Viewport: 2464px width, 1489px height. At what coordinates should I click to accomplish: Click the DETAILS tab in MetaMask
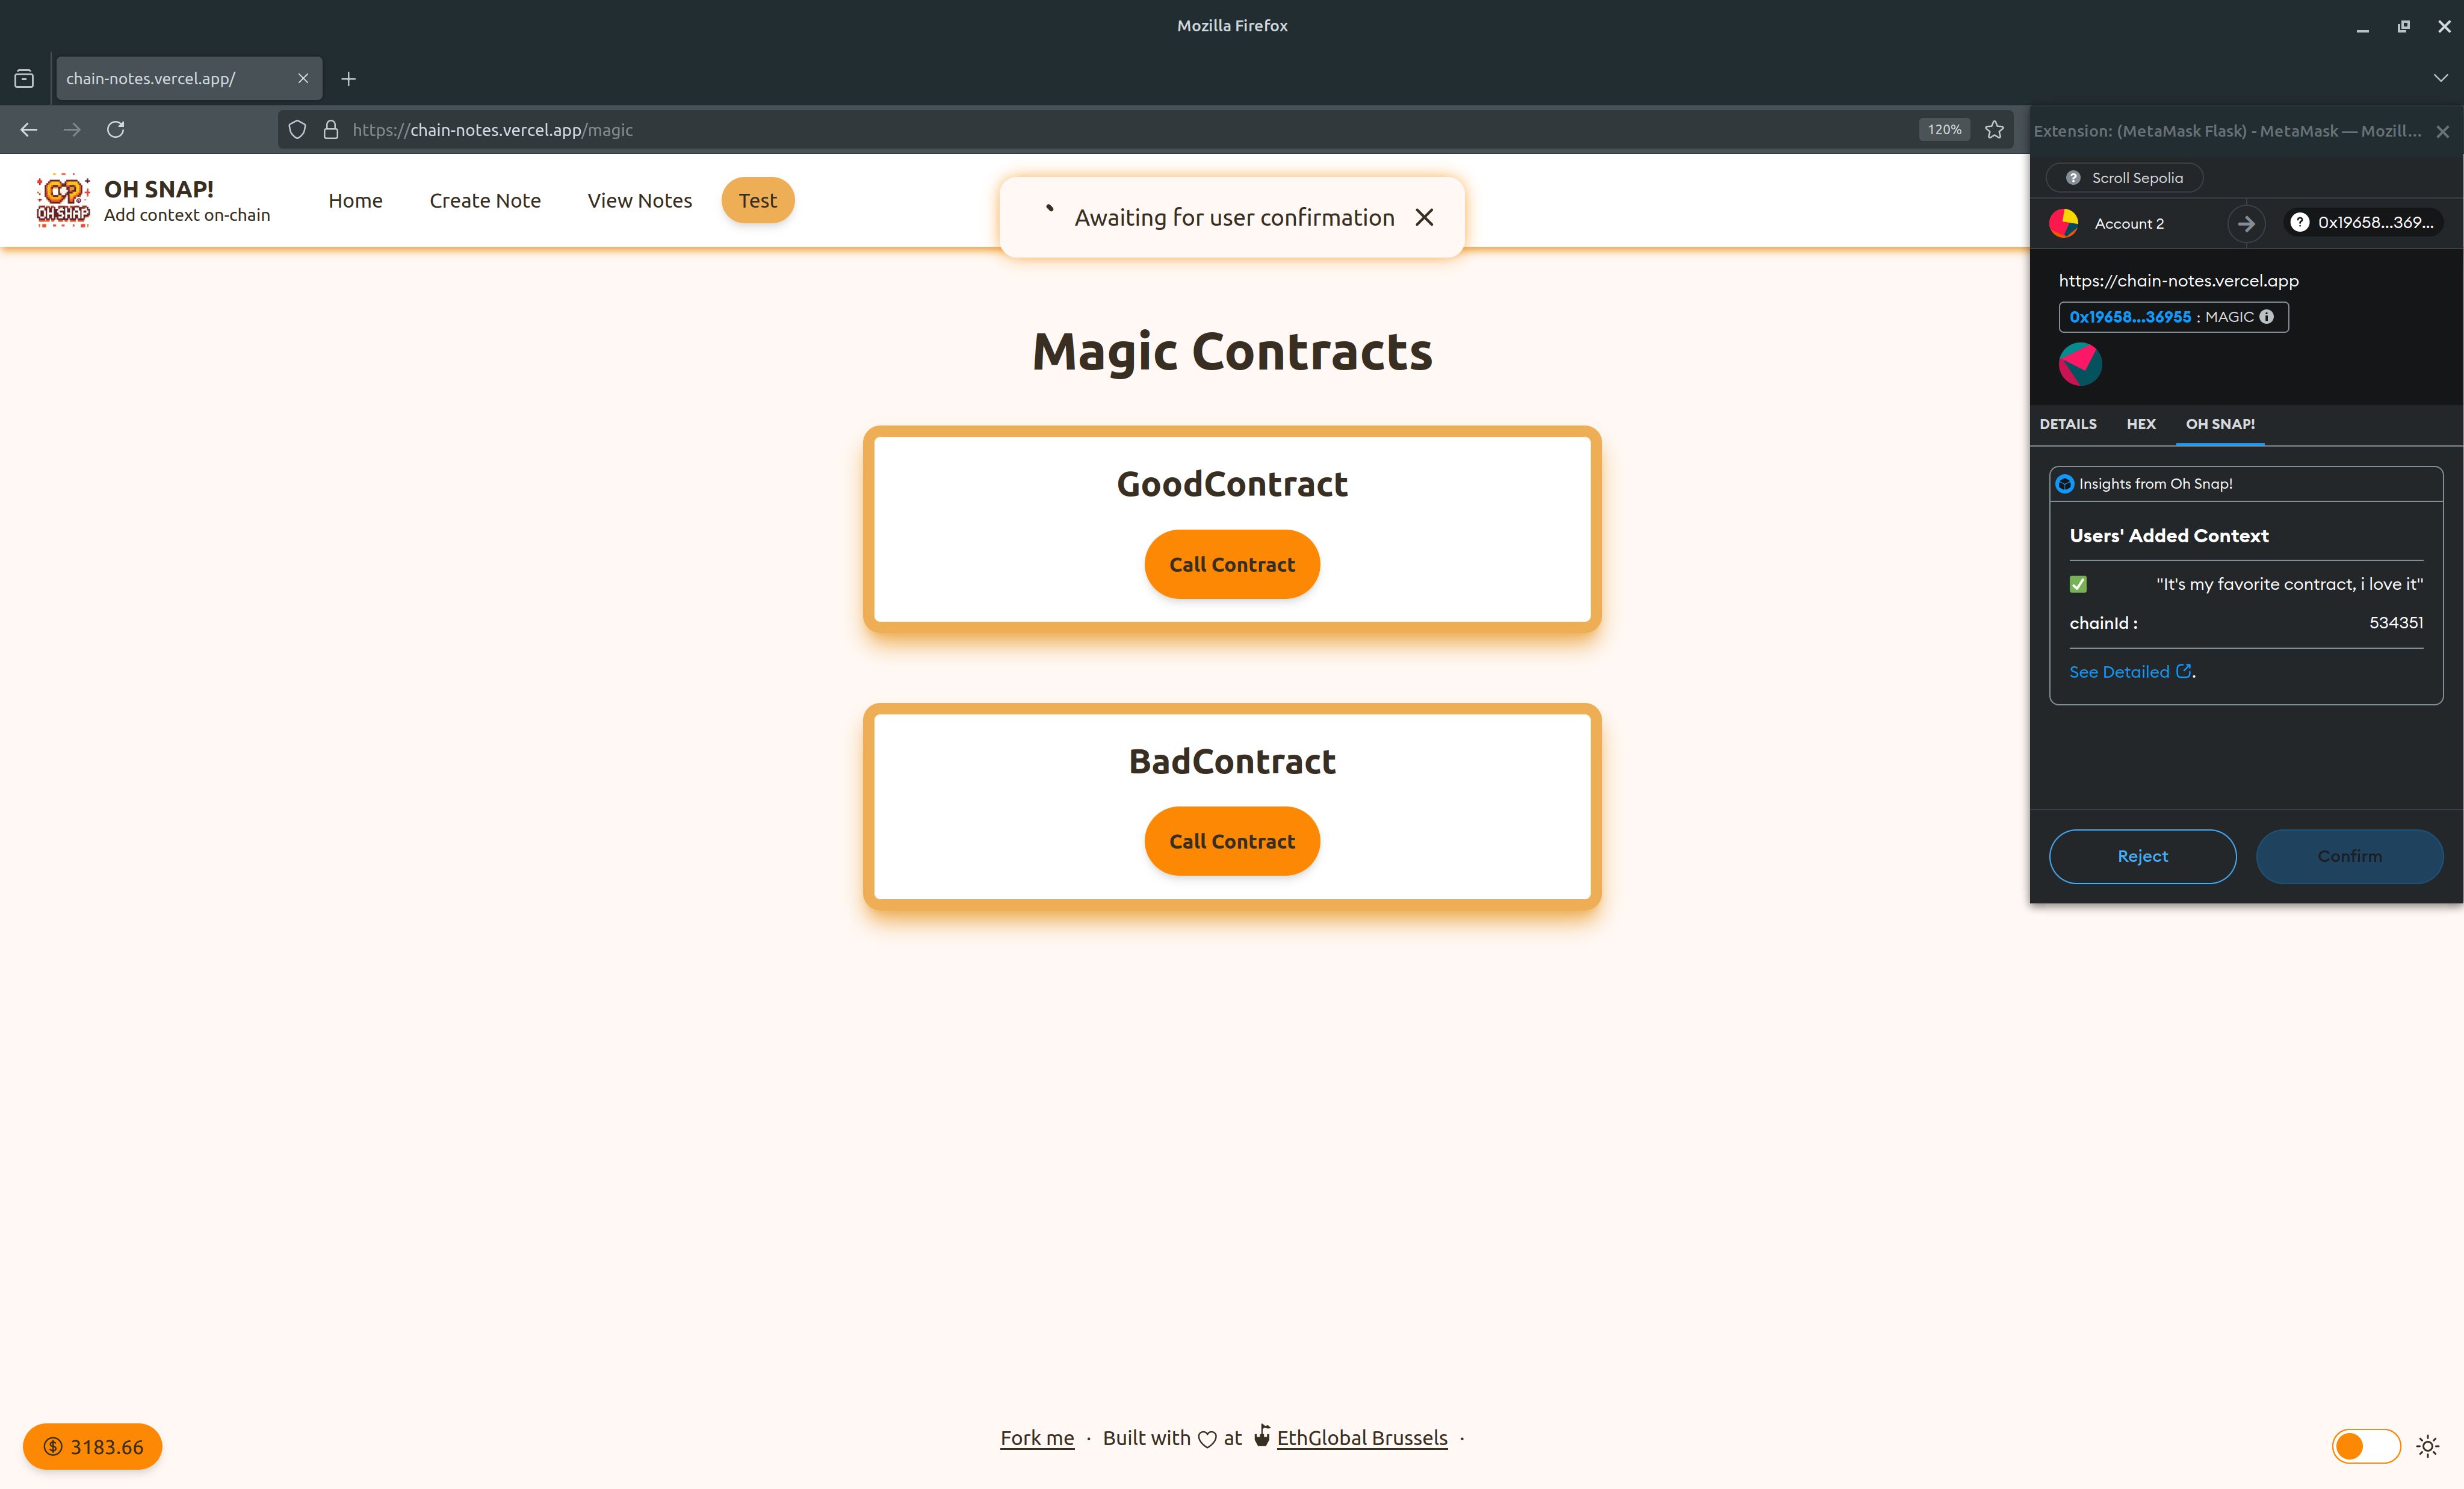point(2070,424)
